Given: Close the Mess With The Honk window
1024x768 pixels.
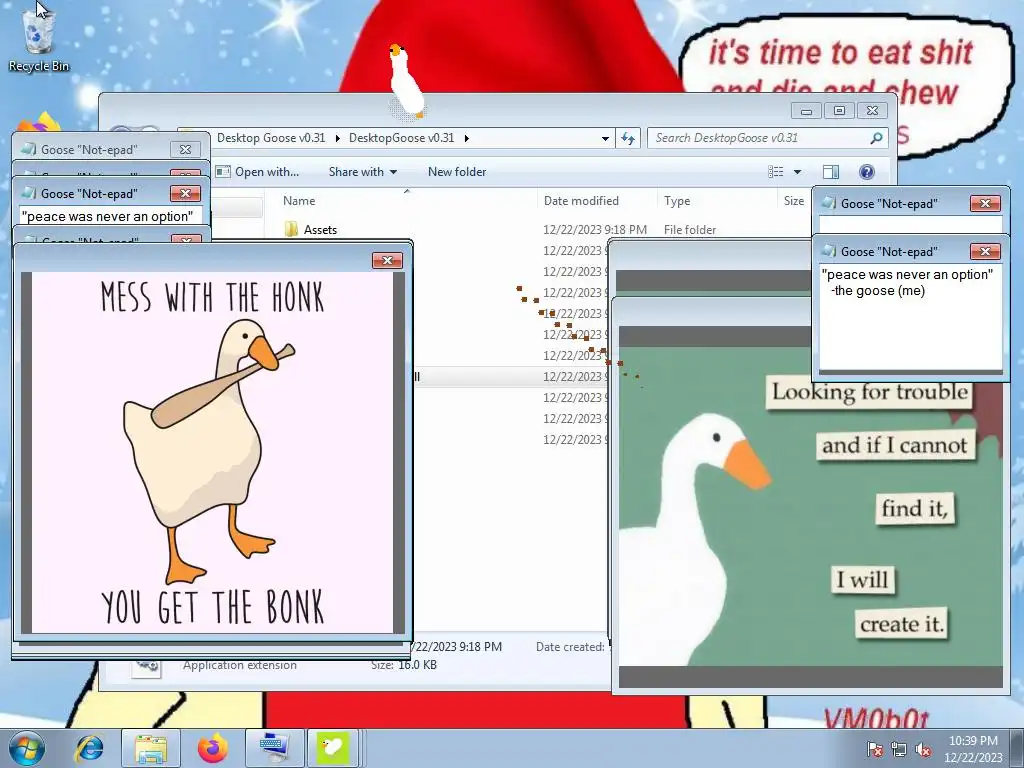Looking at the screenshot, I should pyautogui.click(x=387, y=261).
